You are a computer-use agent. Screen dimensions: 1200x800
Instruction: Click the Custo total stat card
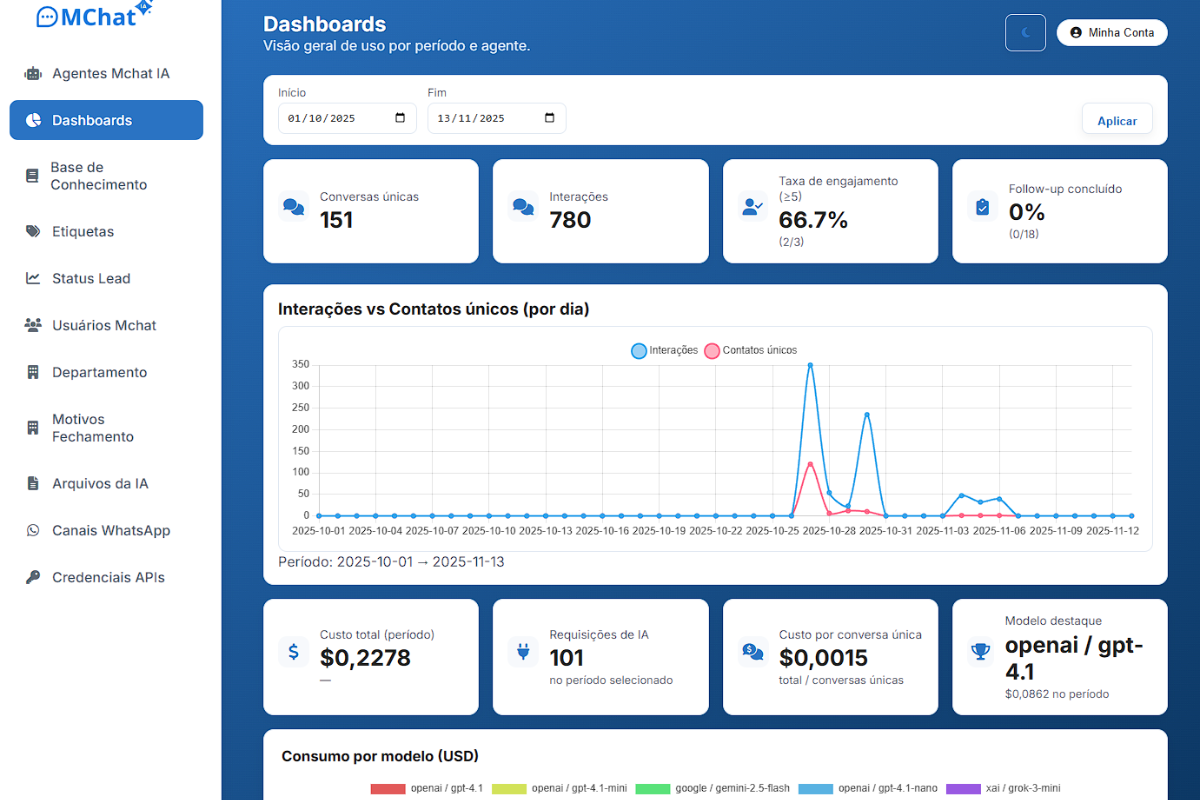(371, 657)
